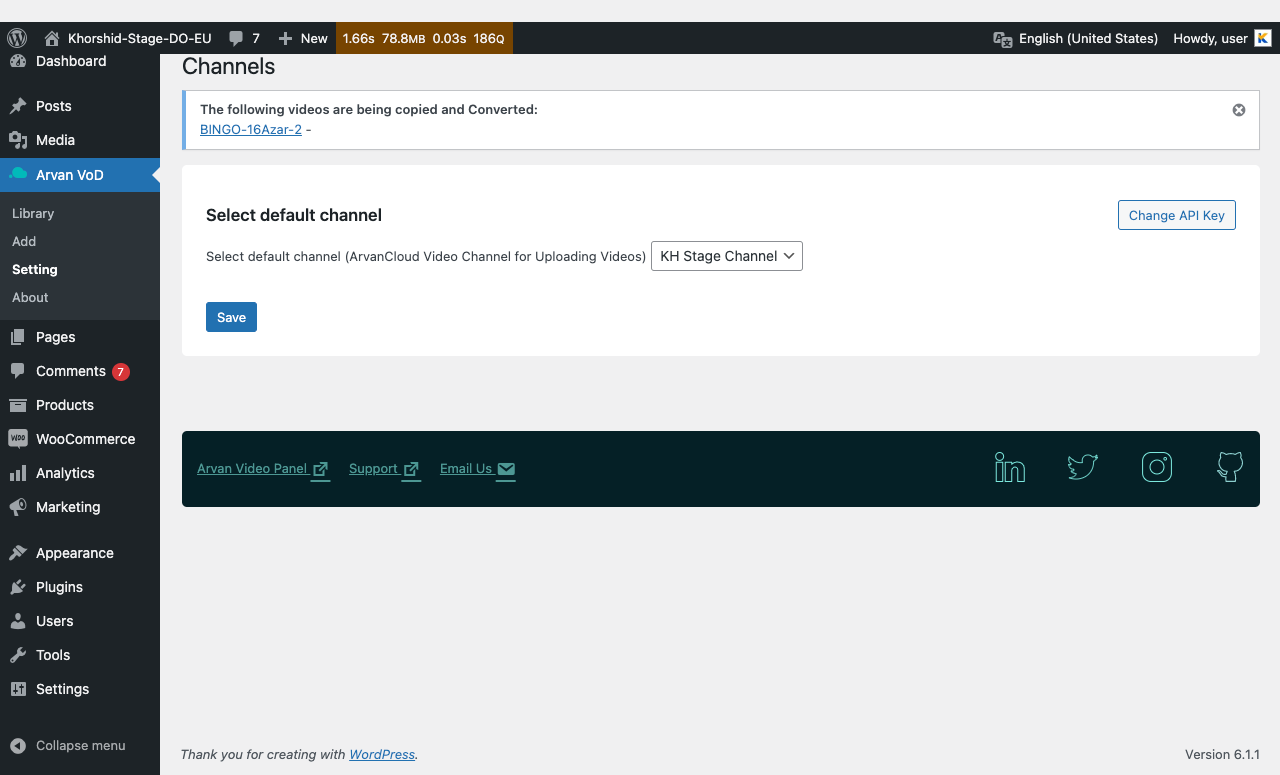Screen dimensions: 1280x775
Task: Open the Settings menu in the sidebar
Action: [80, 689]
